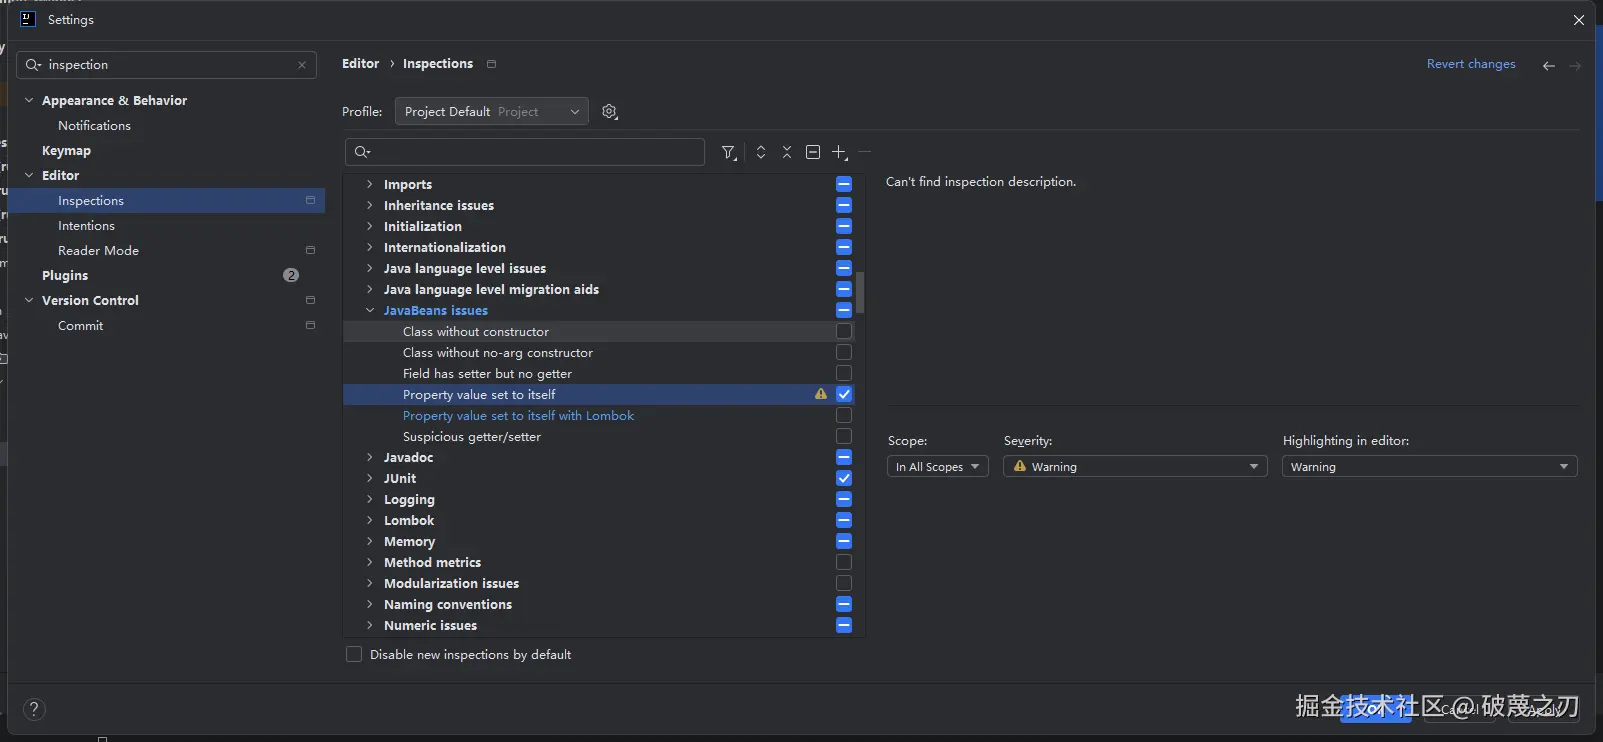Open the profile gear settings icon

click(x=610, y=112)
